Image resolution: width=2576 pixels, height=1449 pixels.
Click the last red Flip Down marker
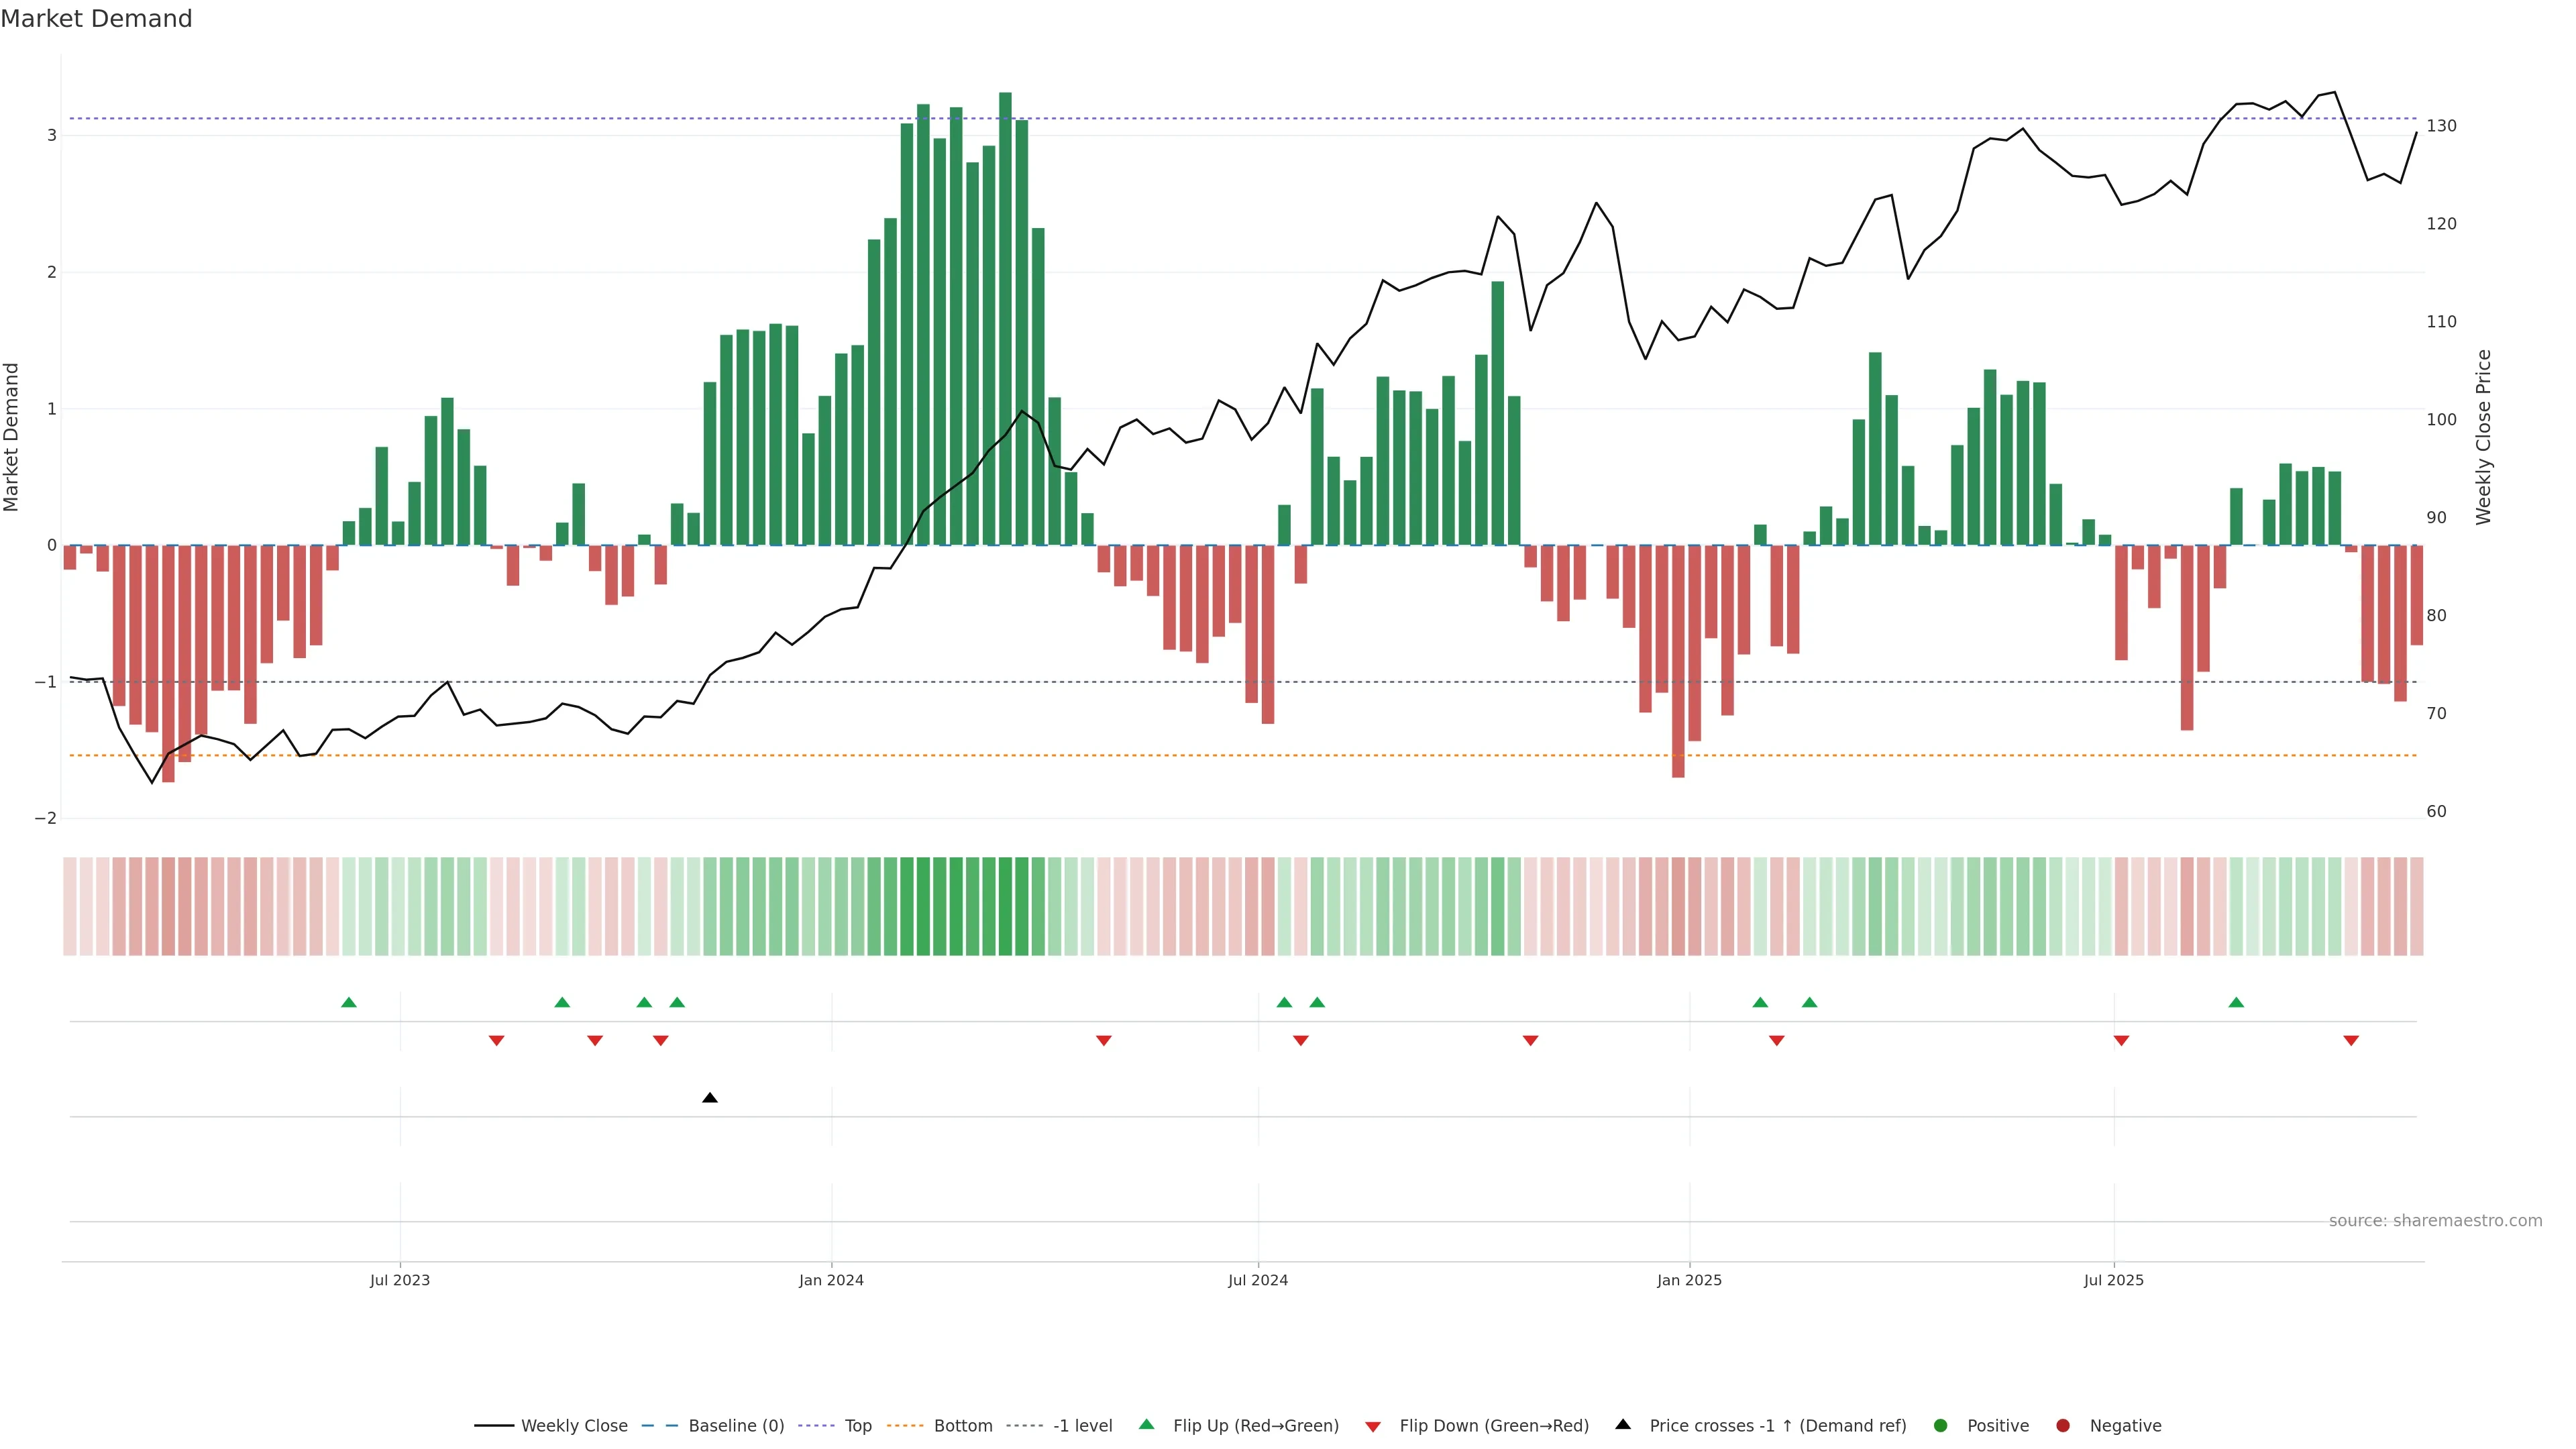(x=2351, y=1041)
